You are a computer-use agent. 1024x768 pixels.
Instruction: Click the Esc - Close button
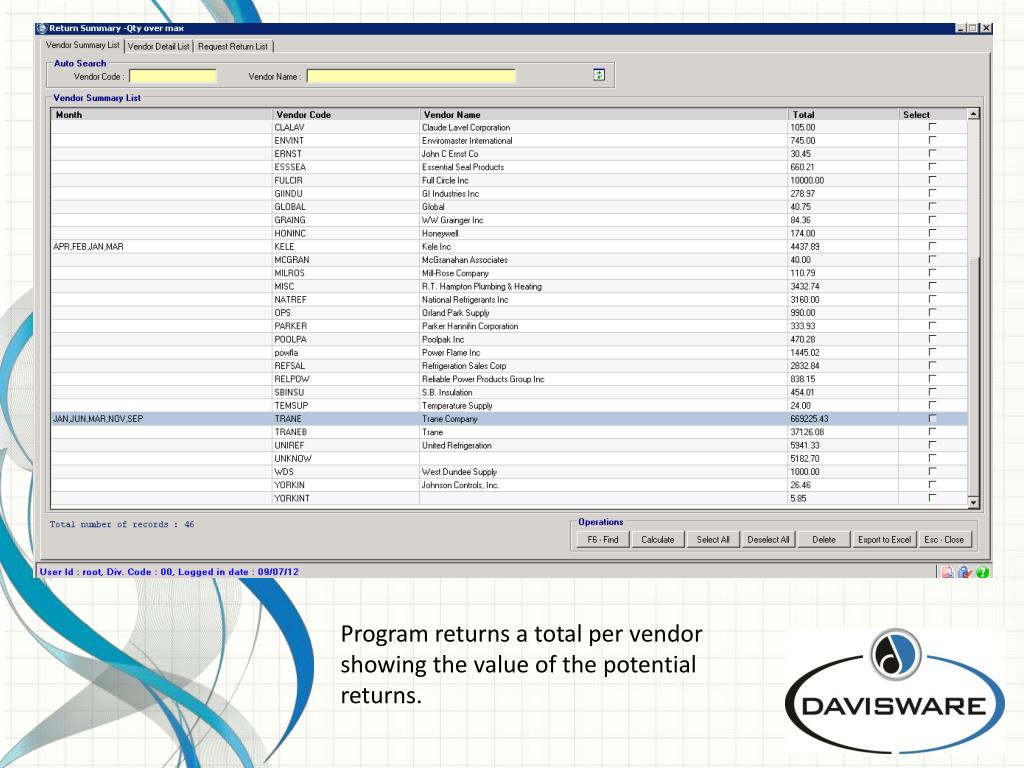[x=944, y=539]
